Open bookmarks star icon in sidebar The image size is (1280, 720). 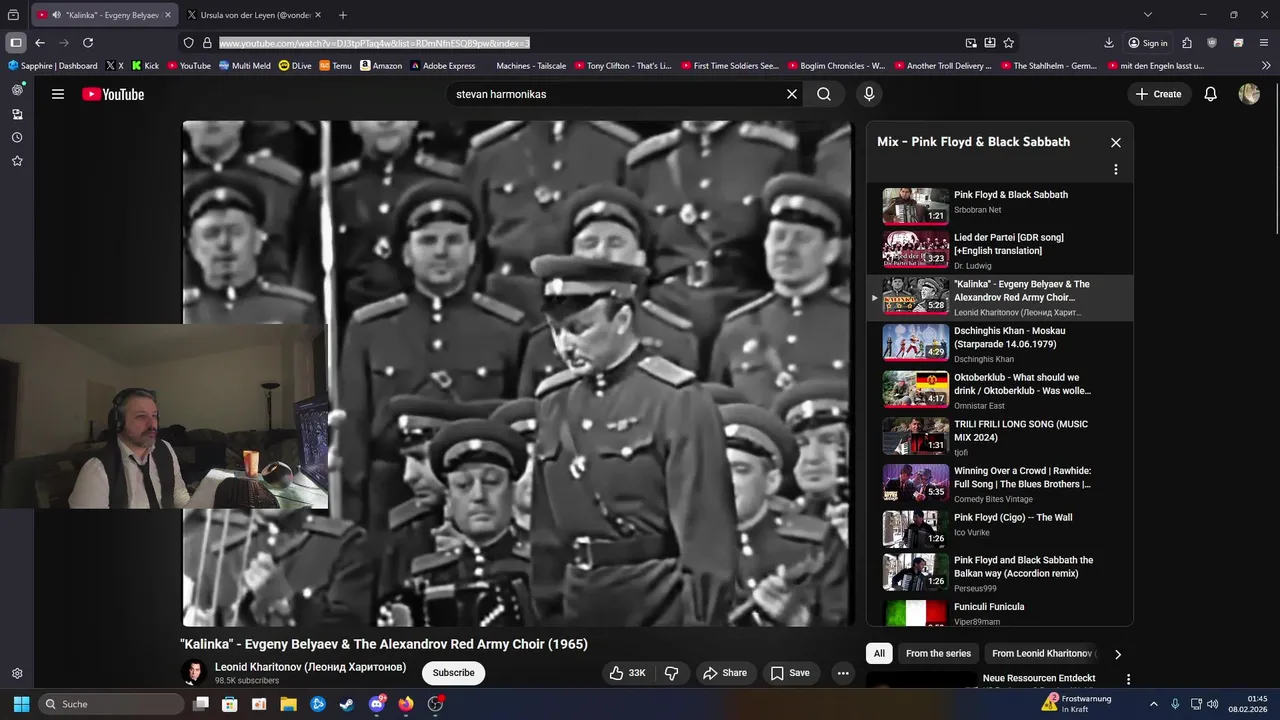coord(17,161)
